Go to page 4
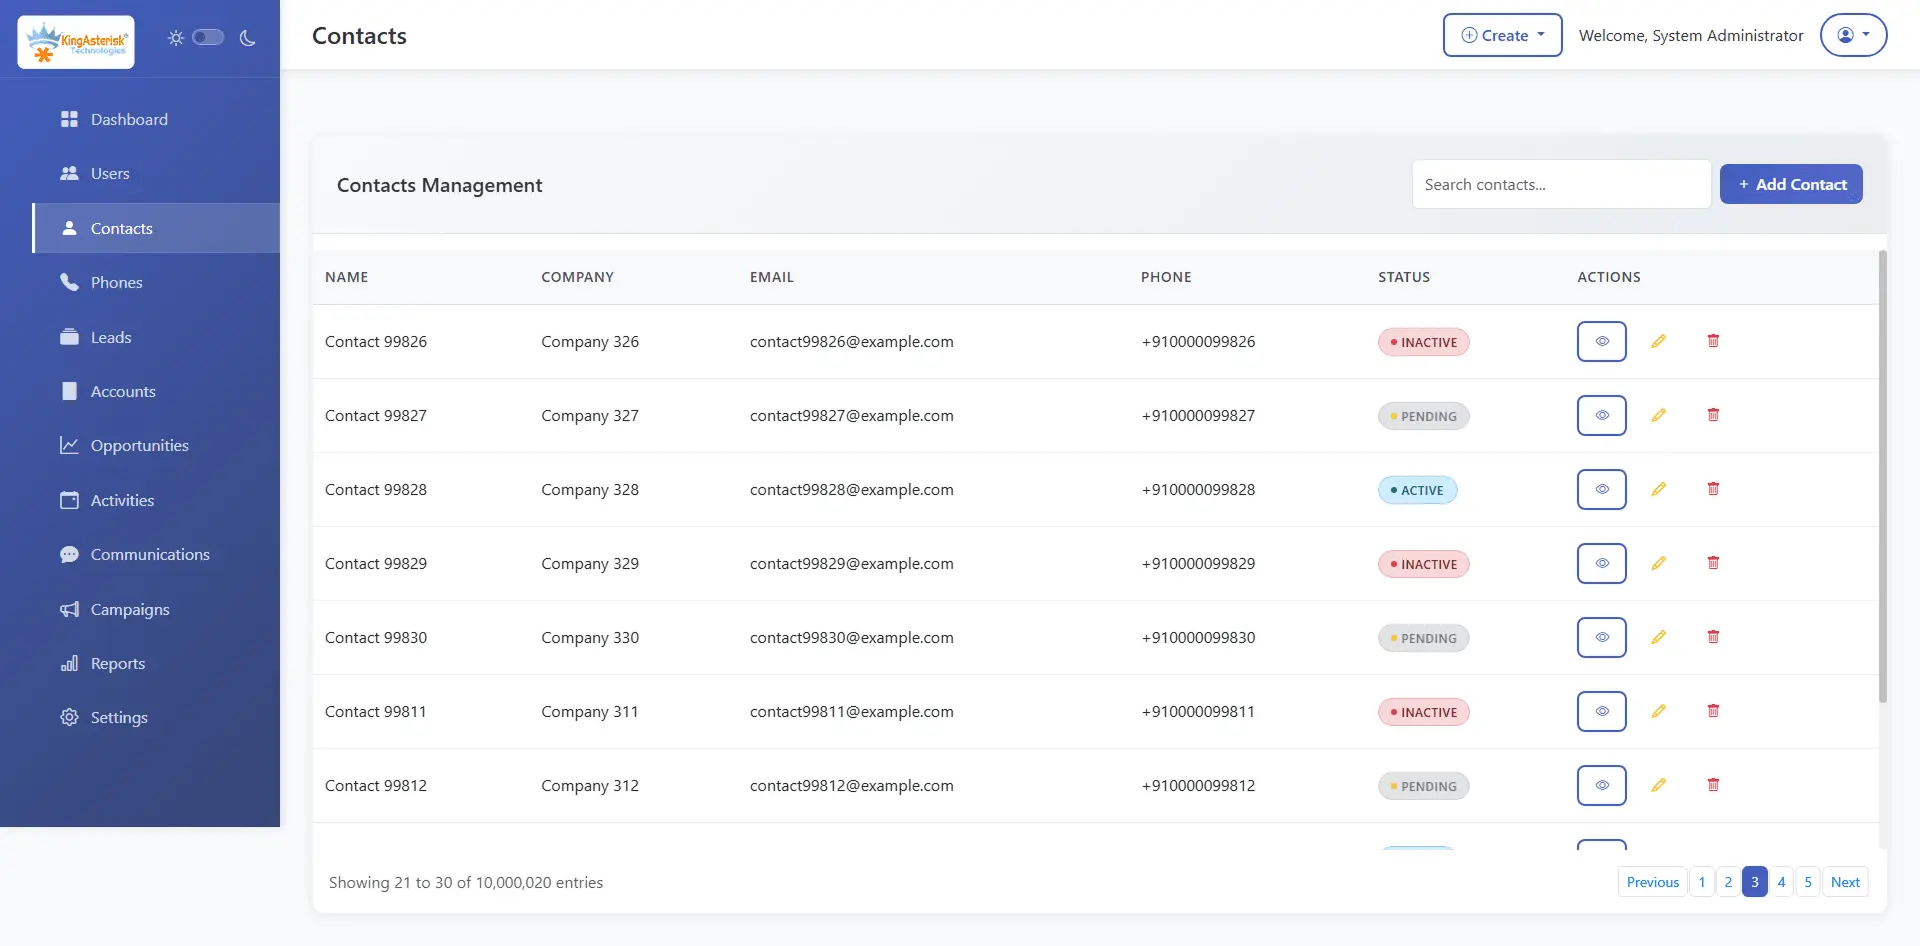 click(1781, 882)
